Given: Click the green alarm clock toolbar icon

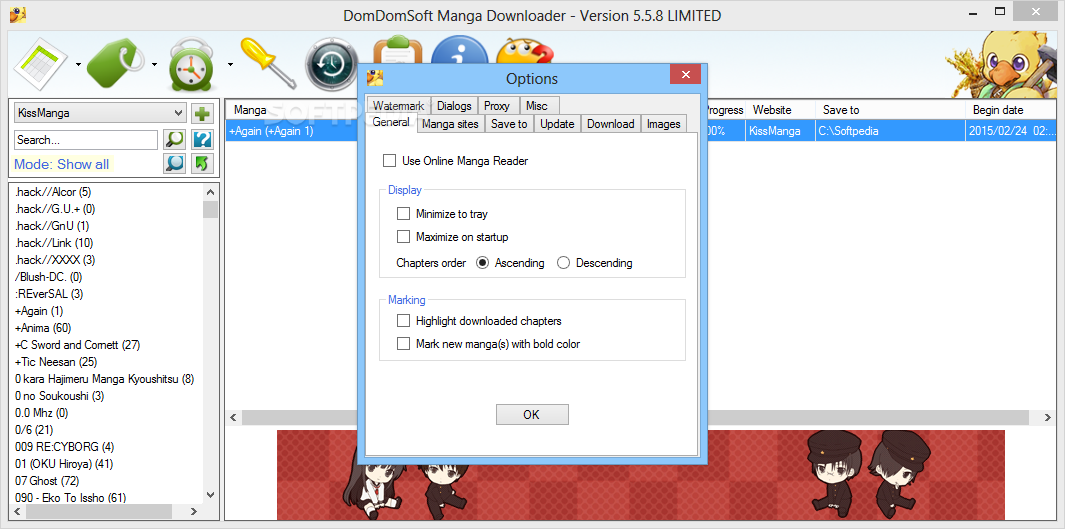Looking at the screenshot, I should [x=192, y=65].
